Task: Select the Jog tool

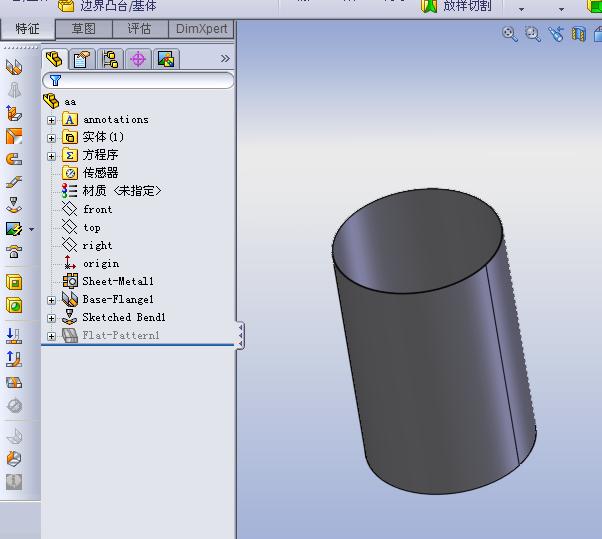Action: click(14, 182)
